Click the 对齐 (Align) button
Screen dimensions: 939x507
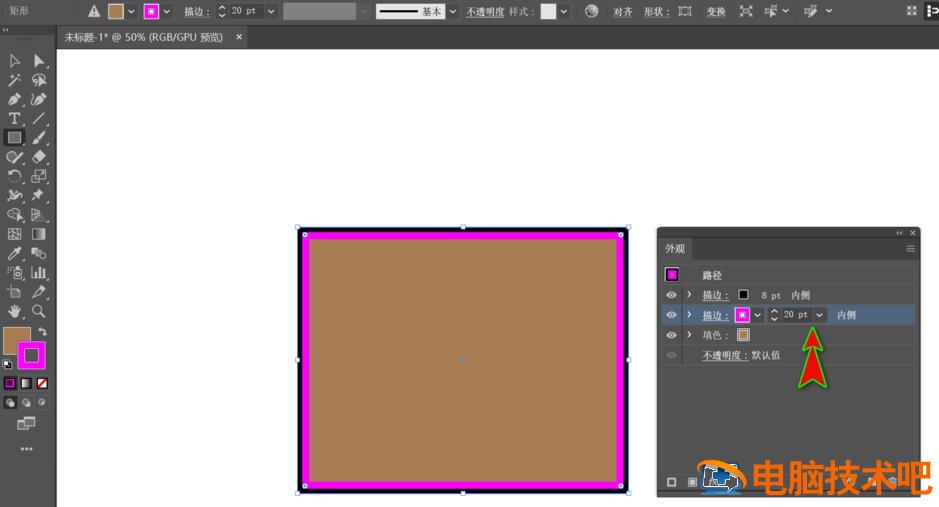coord(622,12)
